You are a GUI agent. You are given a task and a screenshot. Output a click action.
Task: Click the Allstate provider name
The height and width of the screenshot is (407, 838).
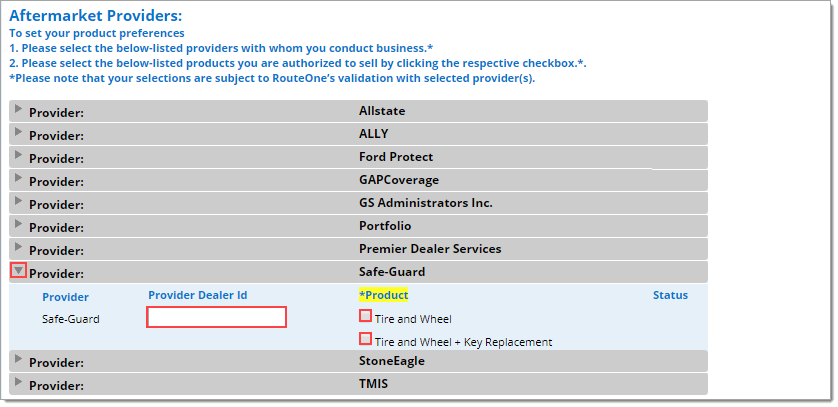[x=382, y=111]
